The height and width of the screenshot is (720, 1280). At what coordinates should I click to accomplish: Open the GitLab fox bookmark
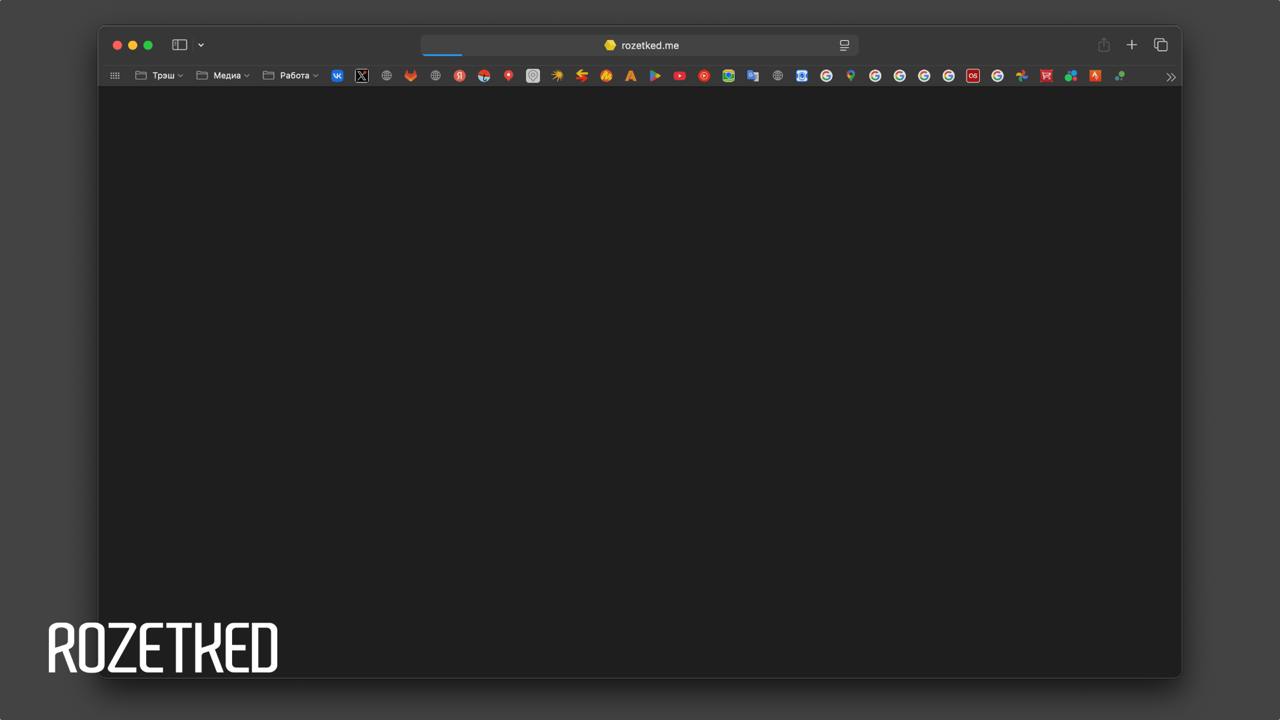[411, 76]
